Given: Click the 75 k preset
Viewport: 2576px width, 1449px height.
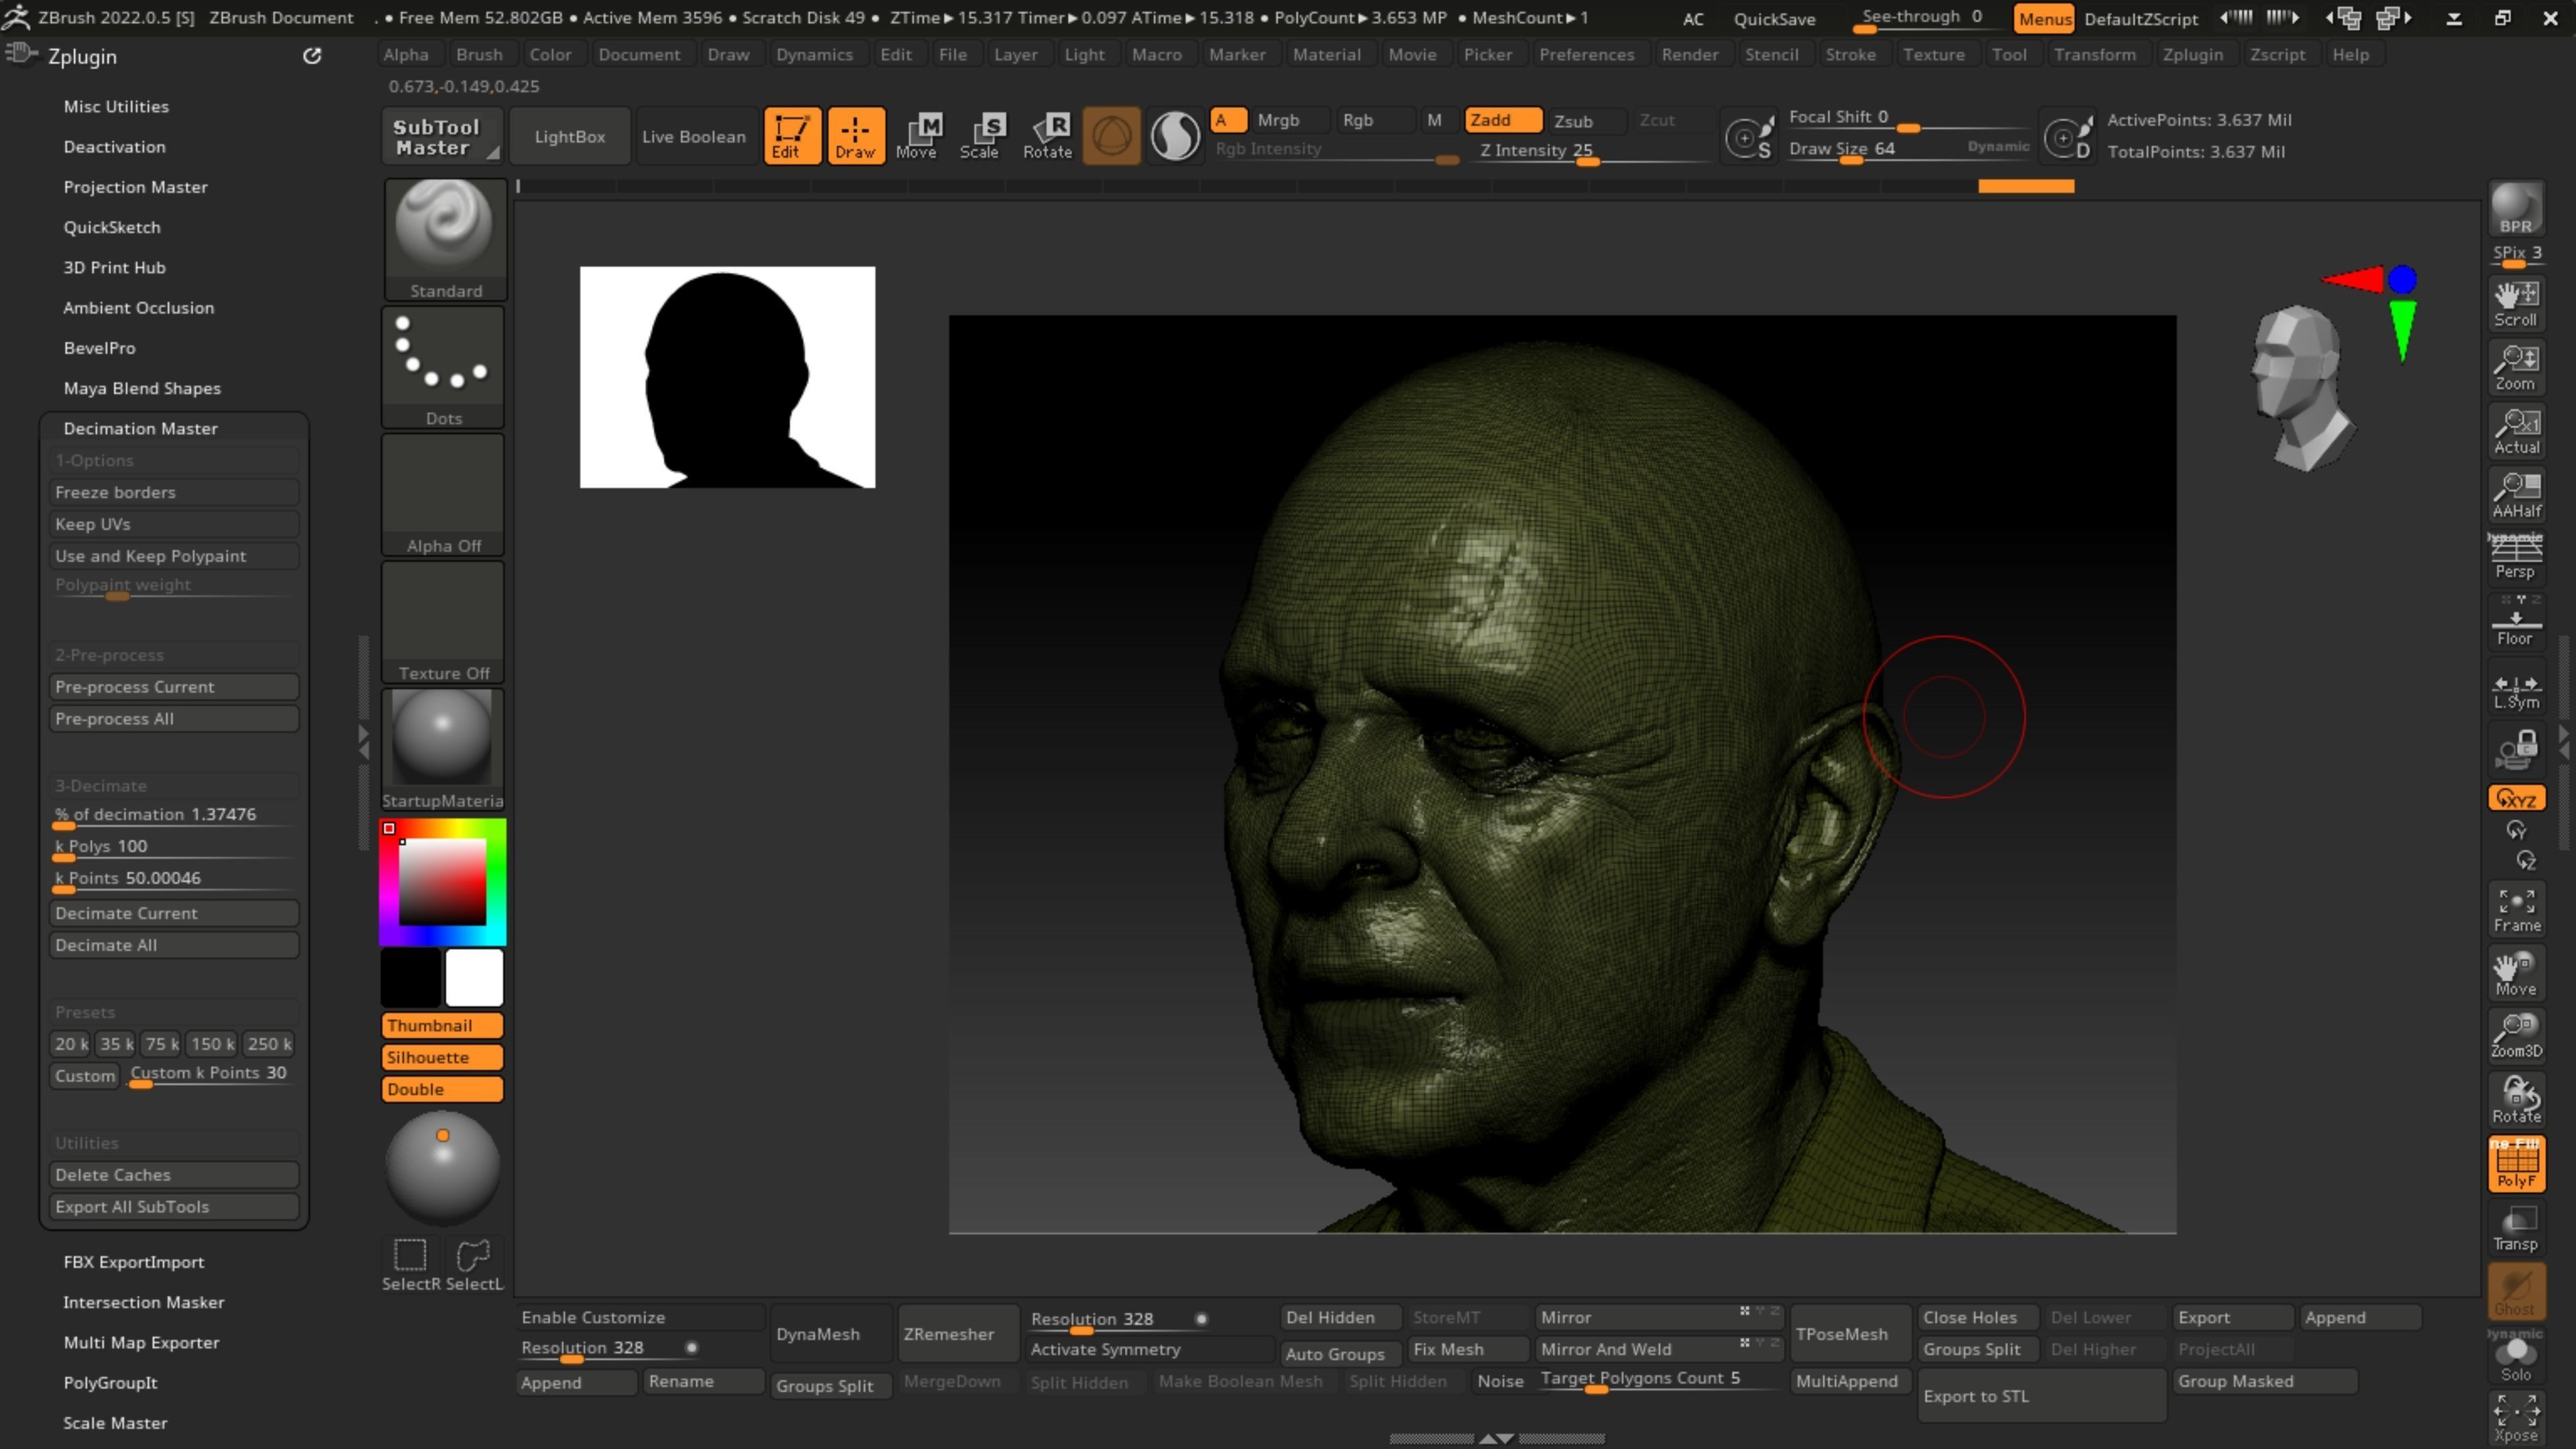Looking at the screenshot, I should [161, 1043].
